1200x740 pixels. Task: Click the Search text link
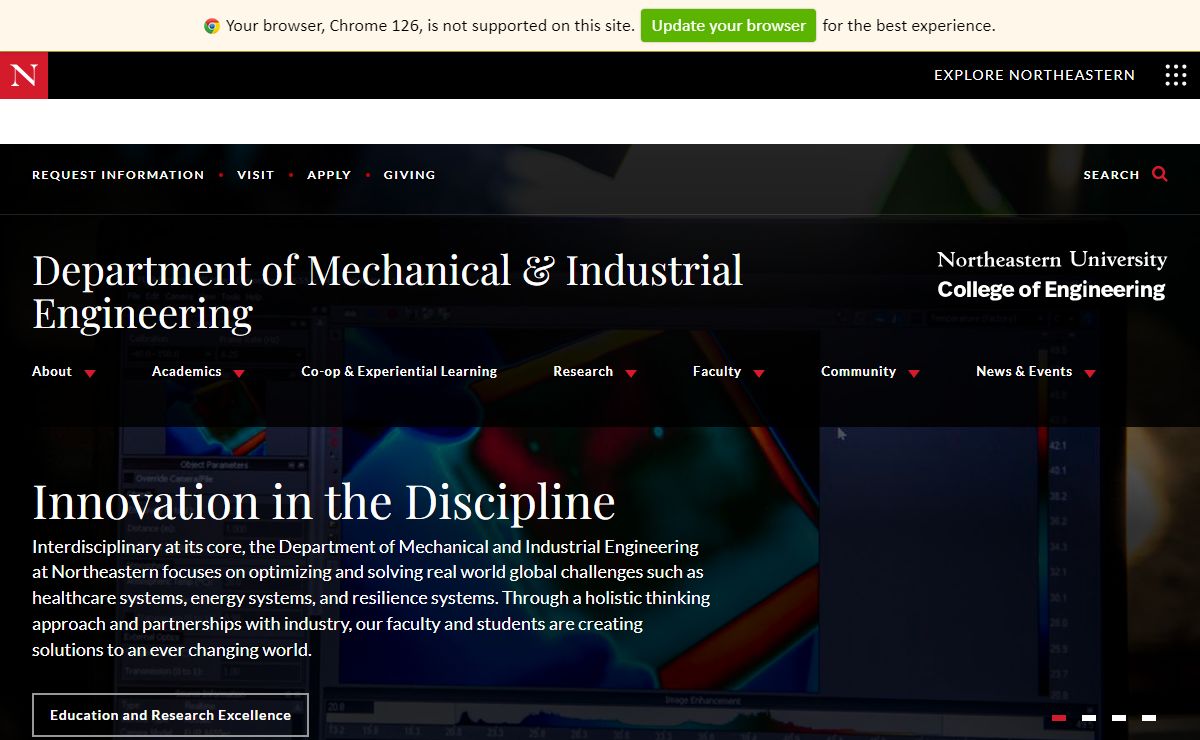(1111, 175)
